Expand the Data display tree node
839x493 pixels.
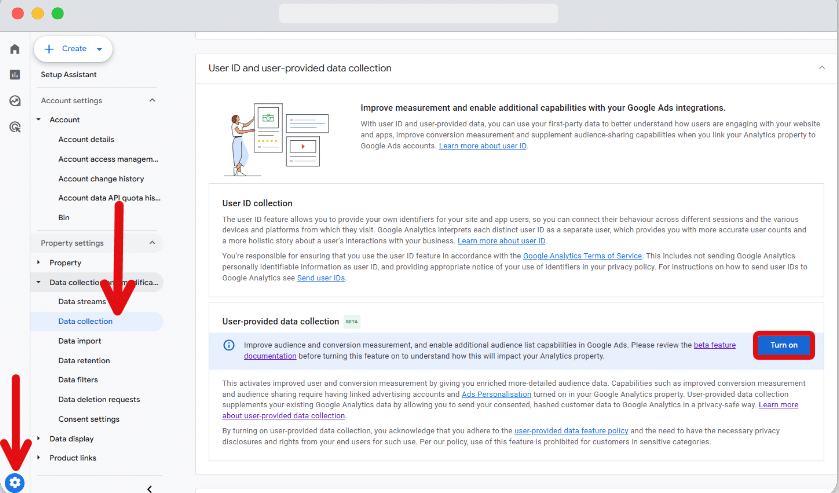[39, 438]
